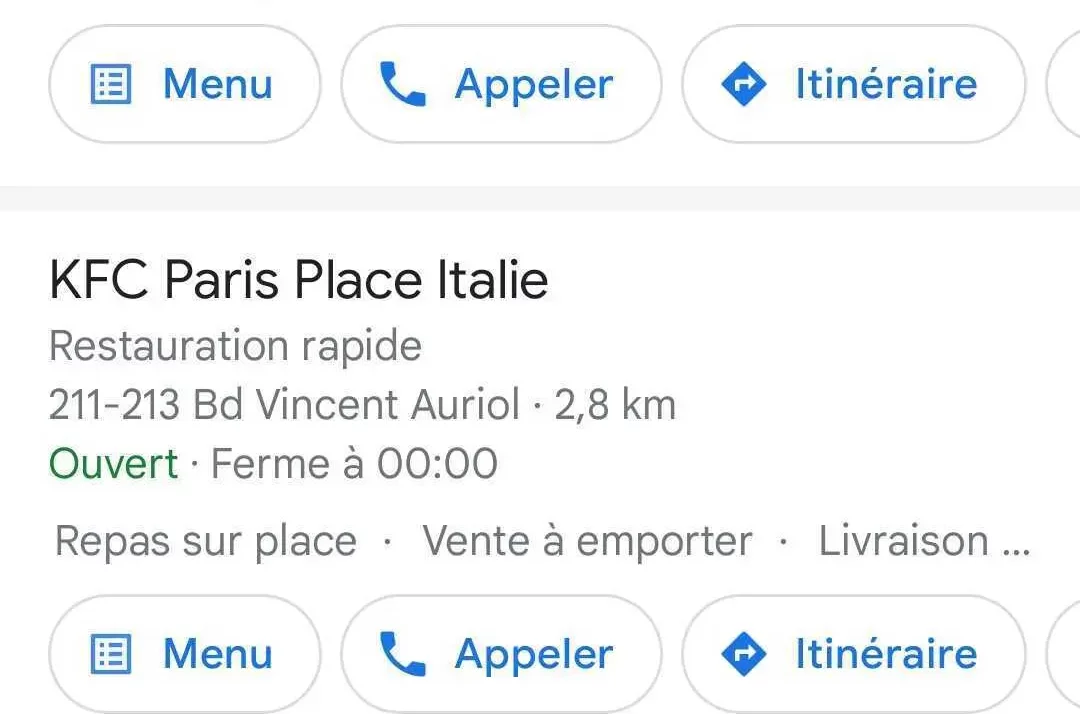
Task: Click the menu list icon in the listing above KFC
Action: tap(111, 84)
